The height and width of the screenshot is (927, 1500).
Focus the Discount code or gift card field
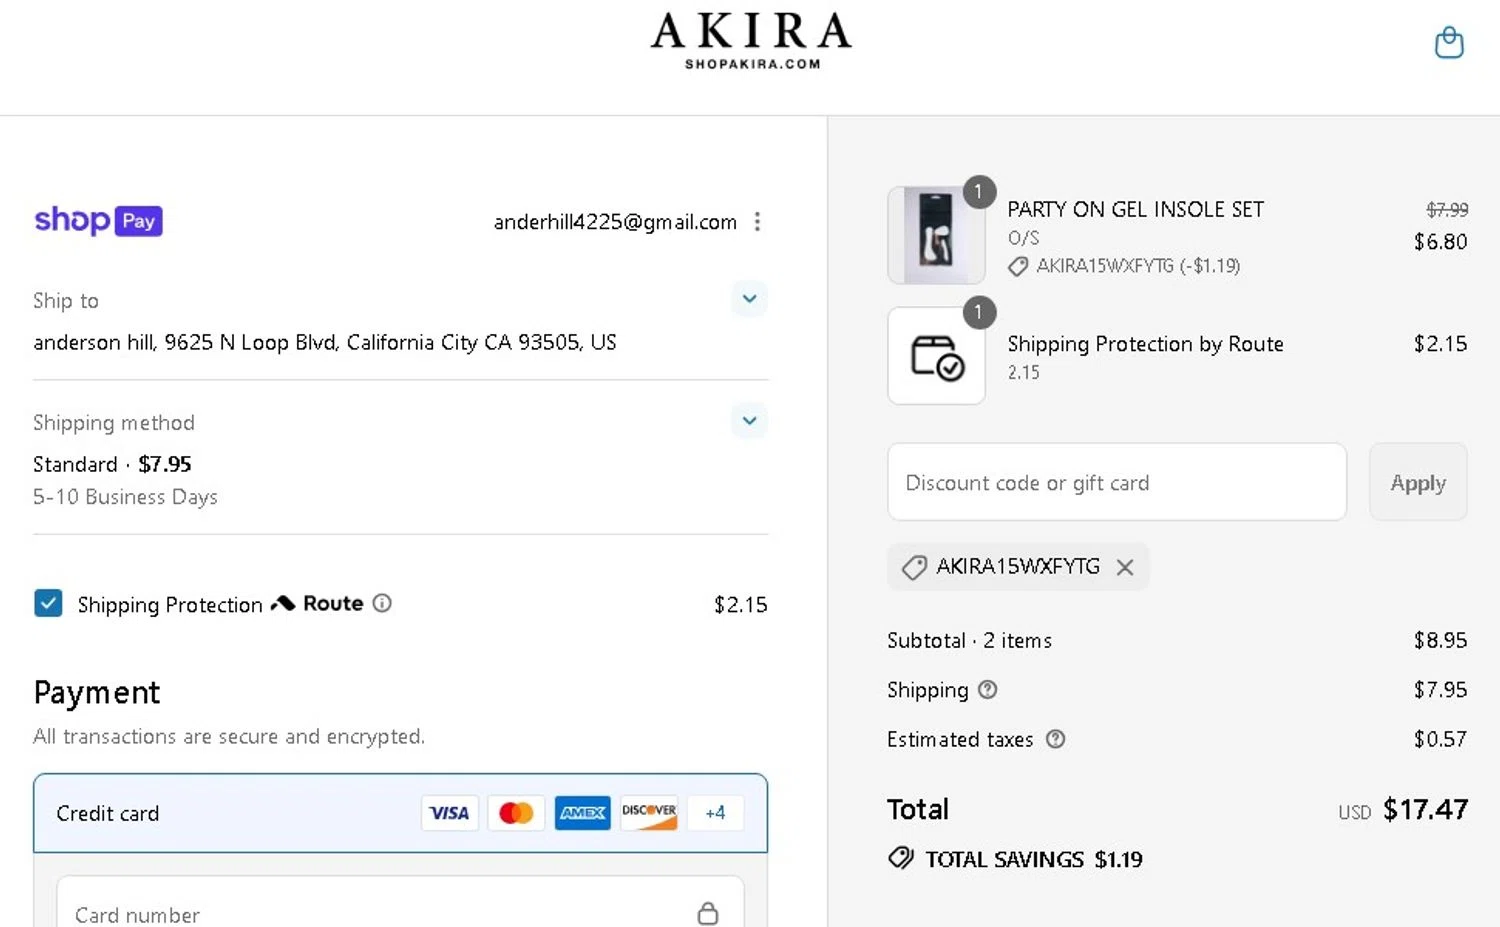click(x=1117, y=482)
